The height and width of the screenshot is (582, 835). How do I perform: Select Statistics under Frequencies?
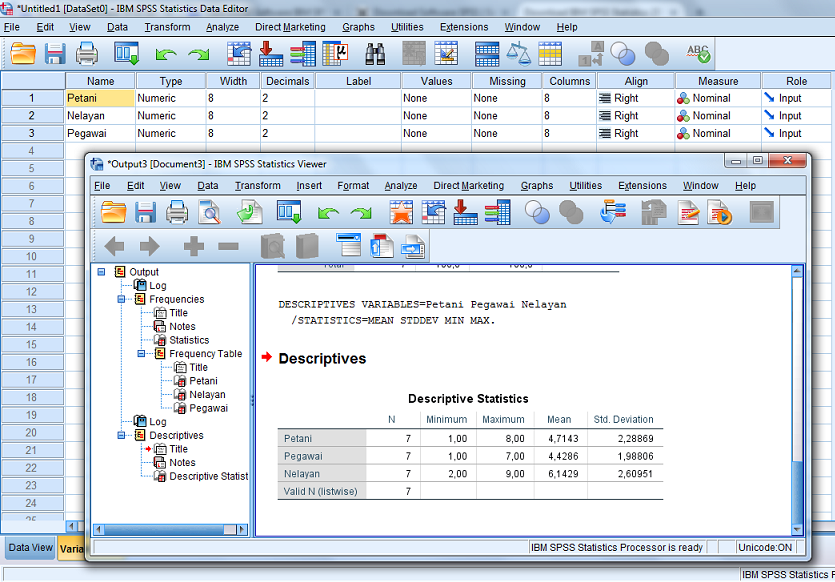pos(189,340)
